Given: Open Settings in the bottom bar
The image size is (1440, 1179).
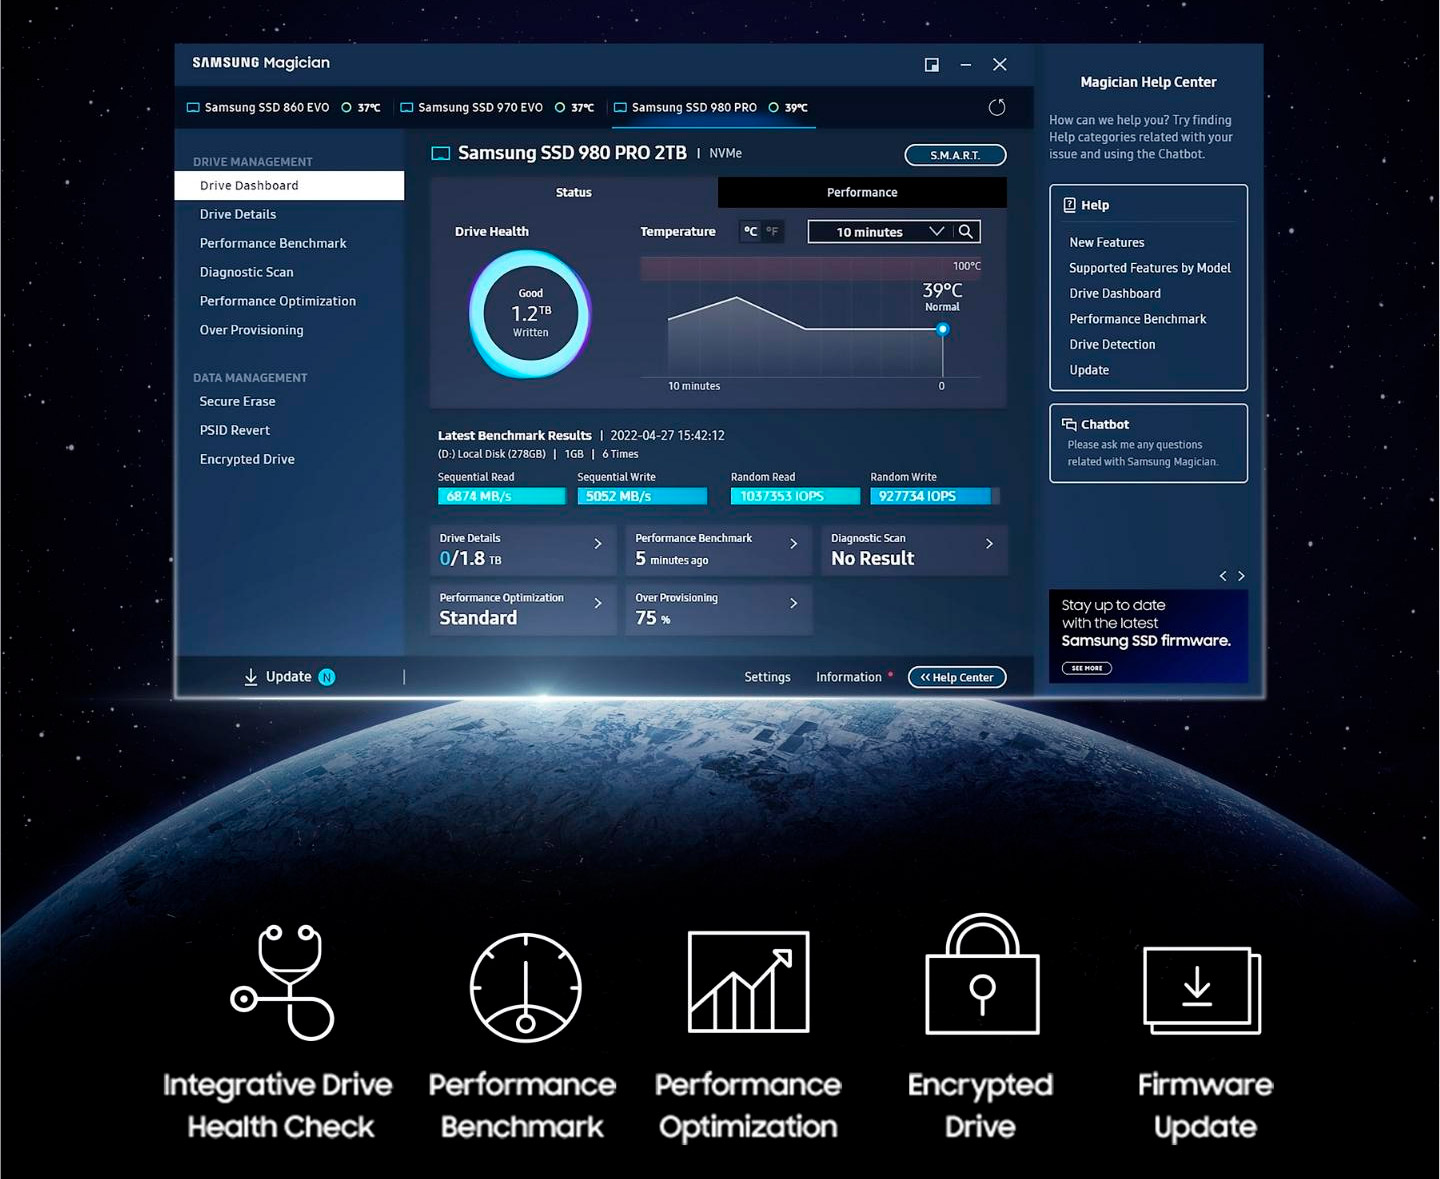Looking at the screenshot, I should (x=768, y=677).
